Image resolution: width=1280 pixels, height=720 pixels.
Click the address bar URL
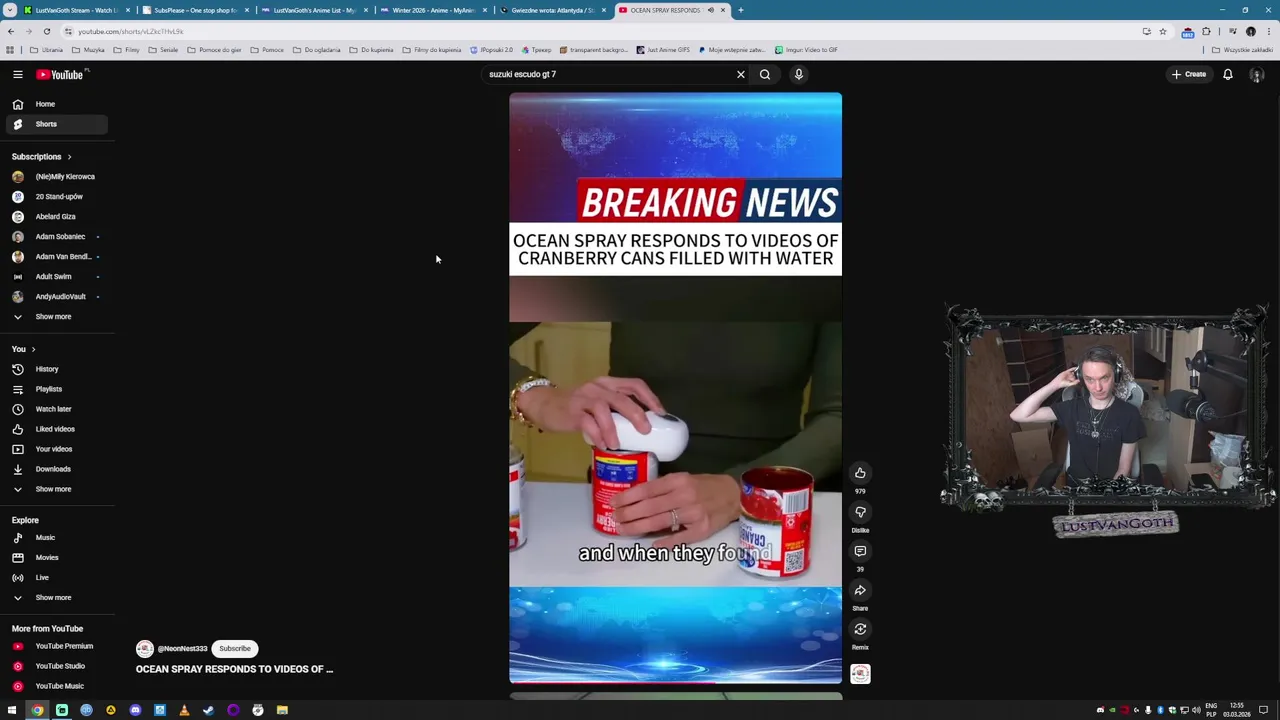click(x=130, y=32)
